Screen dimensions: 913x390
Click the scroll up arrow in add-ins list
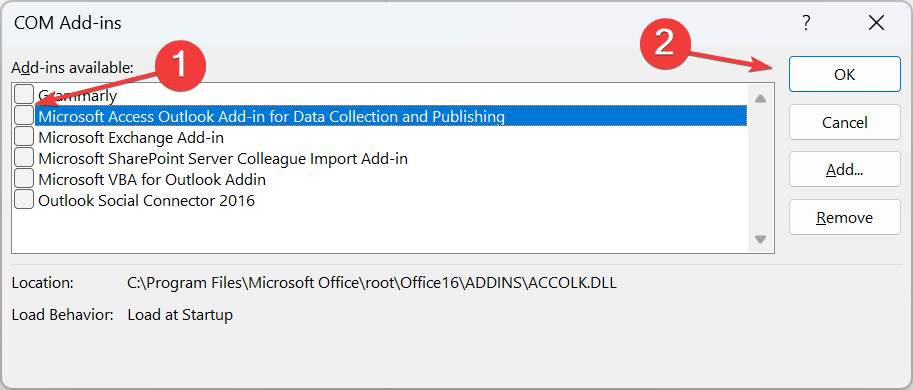click(760, 98)
